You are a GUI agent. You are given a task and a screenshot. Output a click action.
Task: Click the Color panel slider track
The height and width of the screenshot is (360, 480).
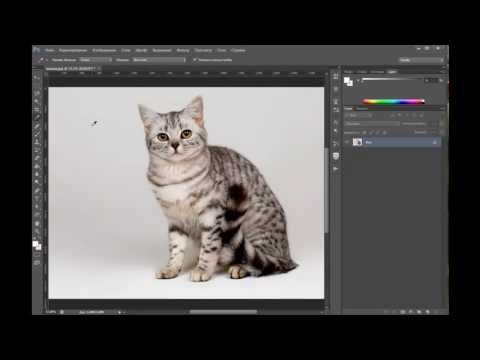tap(393, 79)
